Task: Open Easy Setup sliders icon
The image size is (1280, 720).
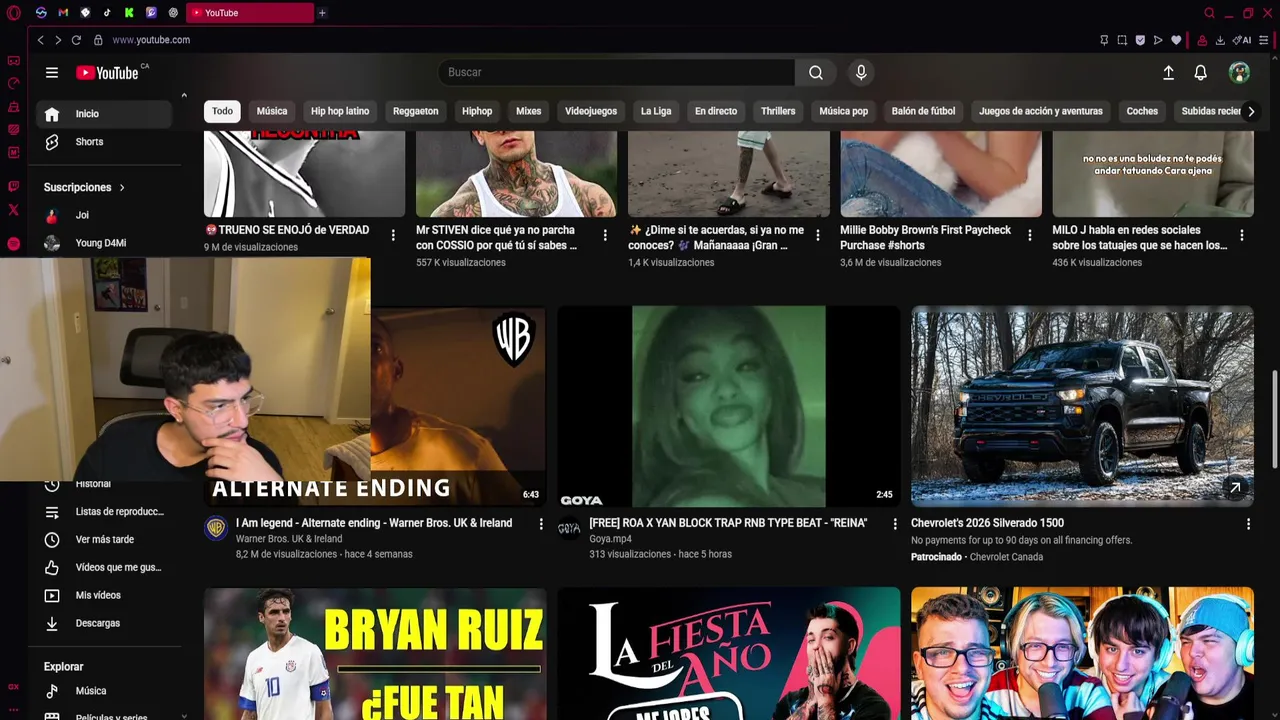Action: click(1264, 40)
